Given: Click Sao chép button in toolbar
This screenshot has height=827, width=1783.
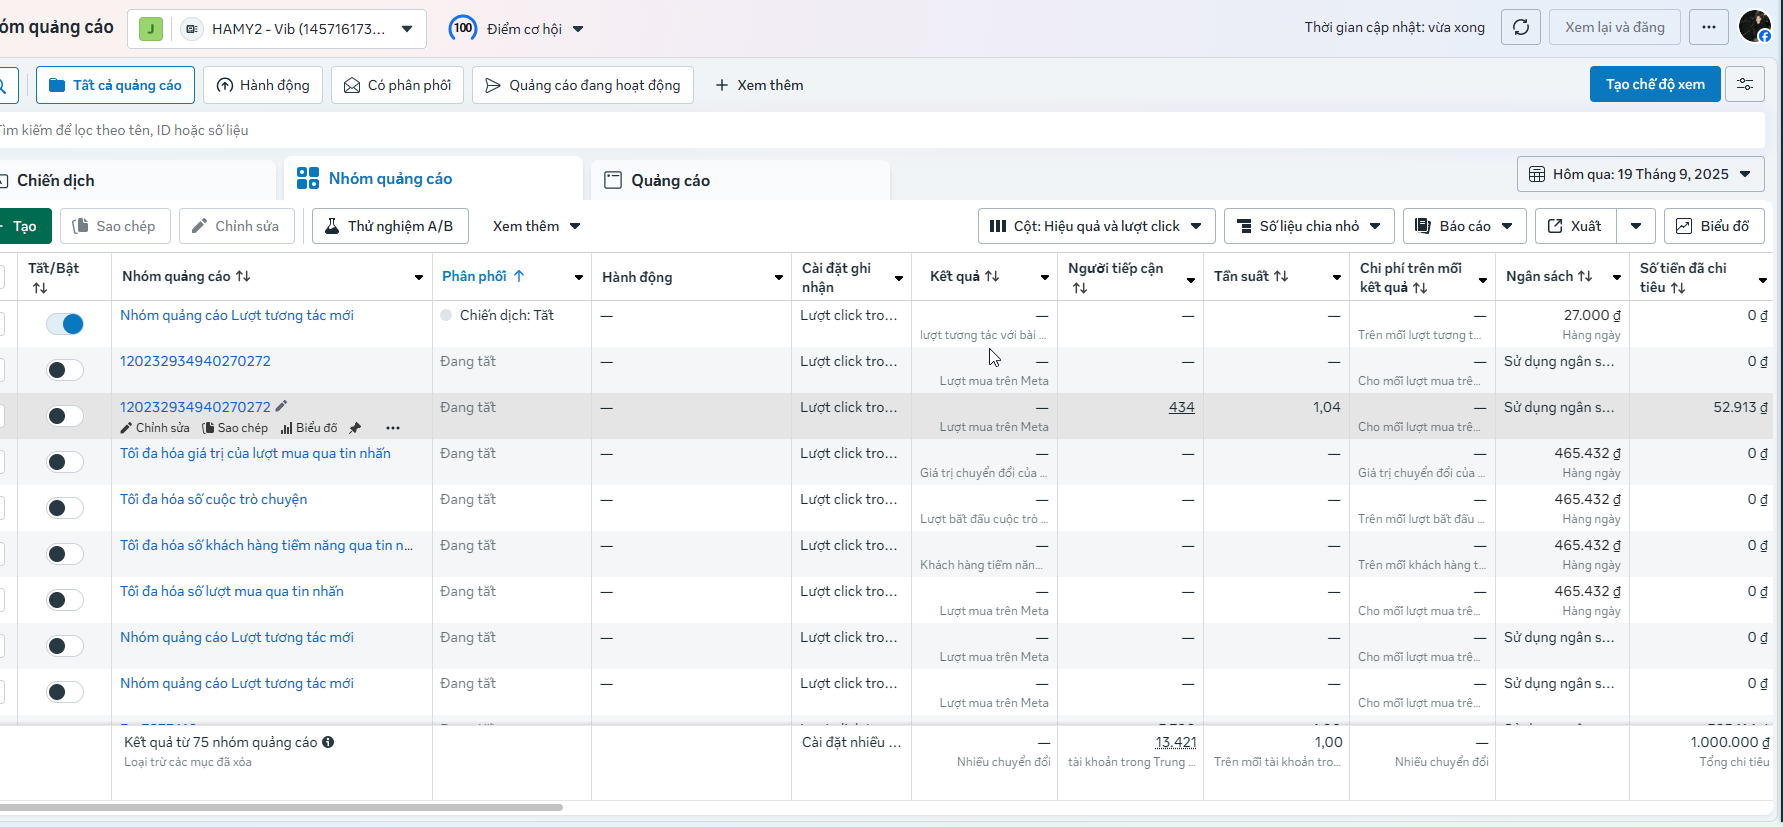Looking at the screenshot, I should [x=115, y=226].
